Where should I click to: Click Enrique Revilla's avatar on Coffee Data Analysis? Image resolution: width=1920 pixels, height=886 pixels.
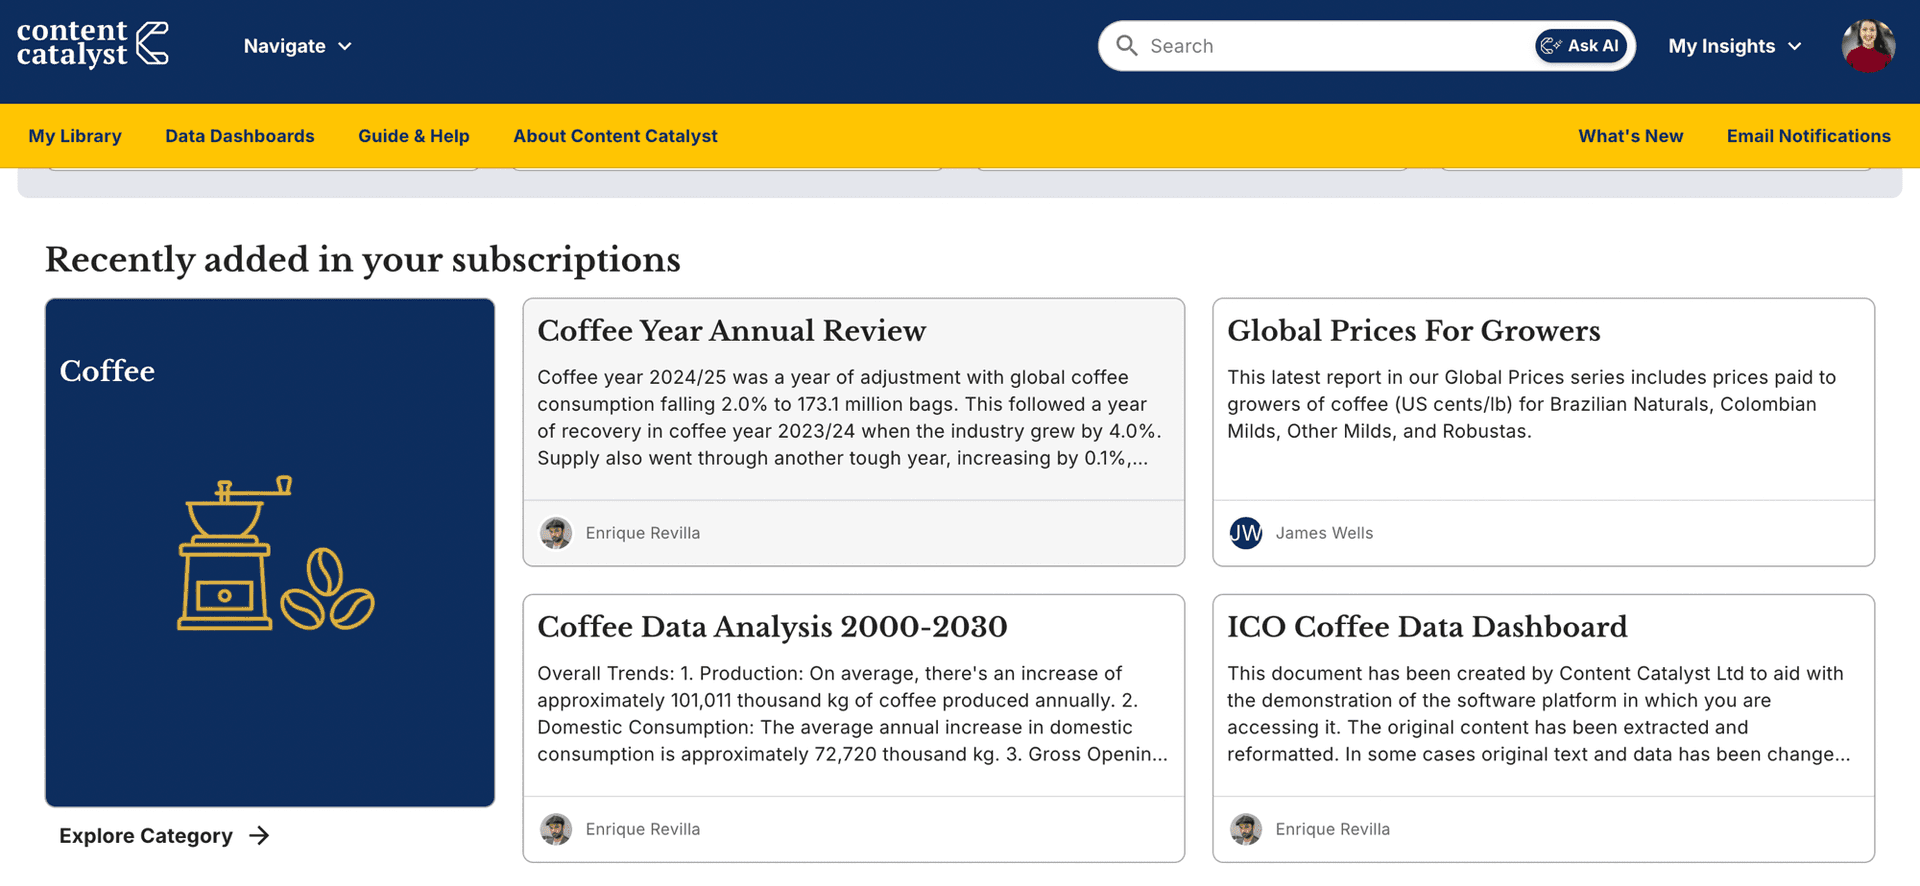point(556,829)
